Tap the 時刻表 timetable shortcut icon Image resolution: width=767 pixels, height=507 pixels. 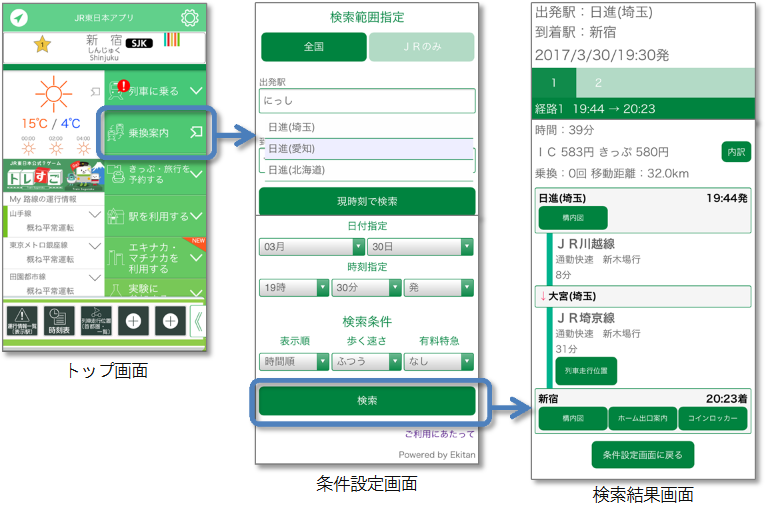tap(59, 321)
